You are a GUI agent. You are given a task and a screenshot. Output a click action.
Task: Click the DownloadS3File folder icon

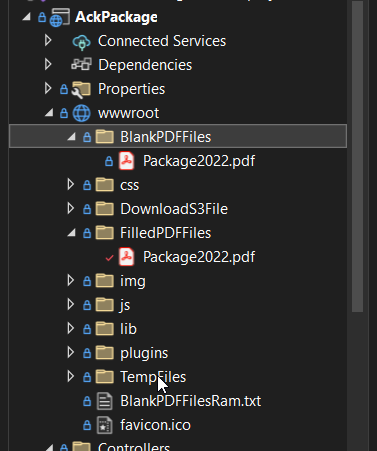(105, 208)
